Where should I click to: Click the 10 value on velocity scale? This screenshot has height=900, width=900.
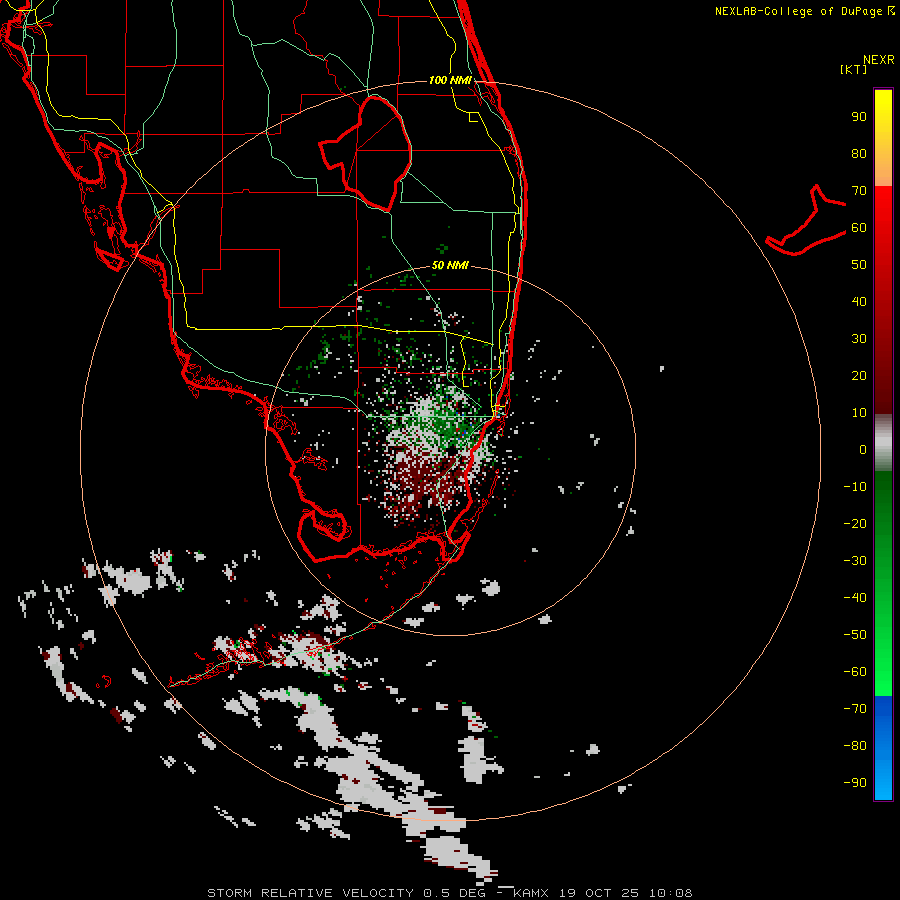point(859,413)
